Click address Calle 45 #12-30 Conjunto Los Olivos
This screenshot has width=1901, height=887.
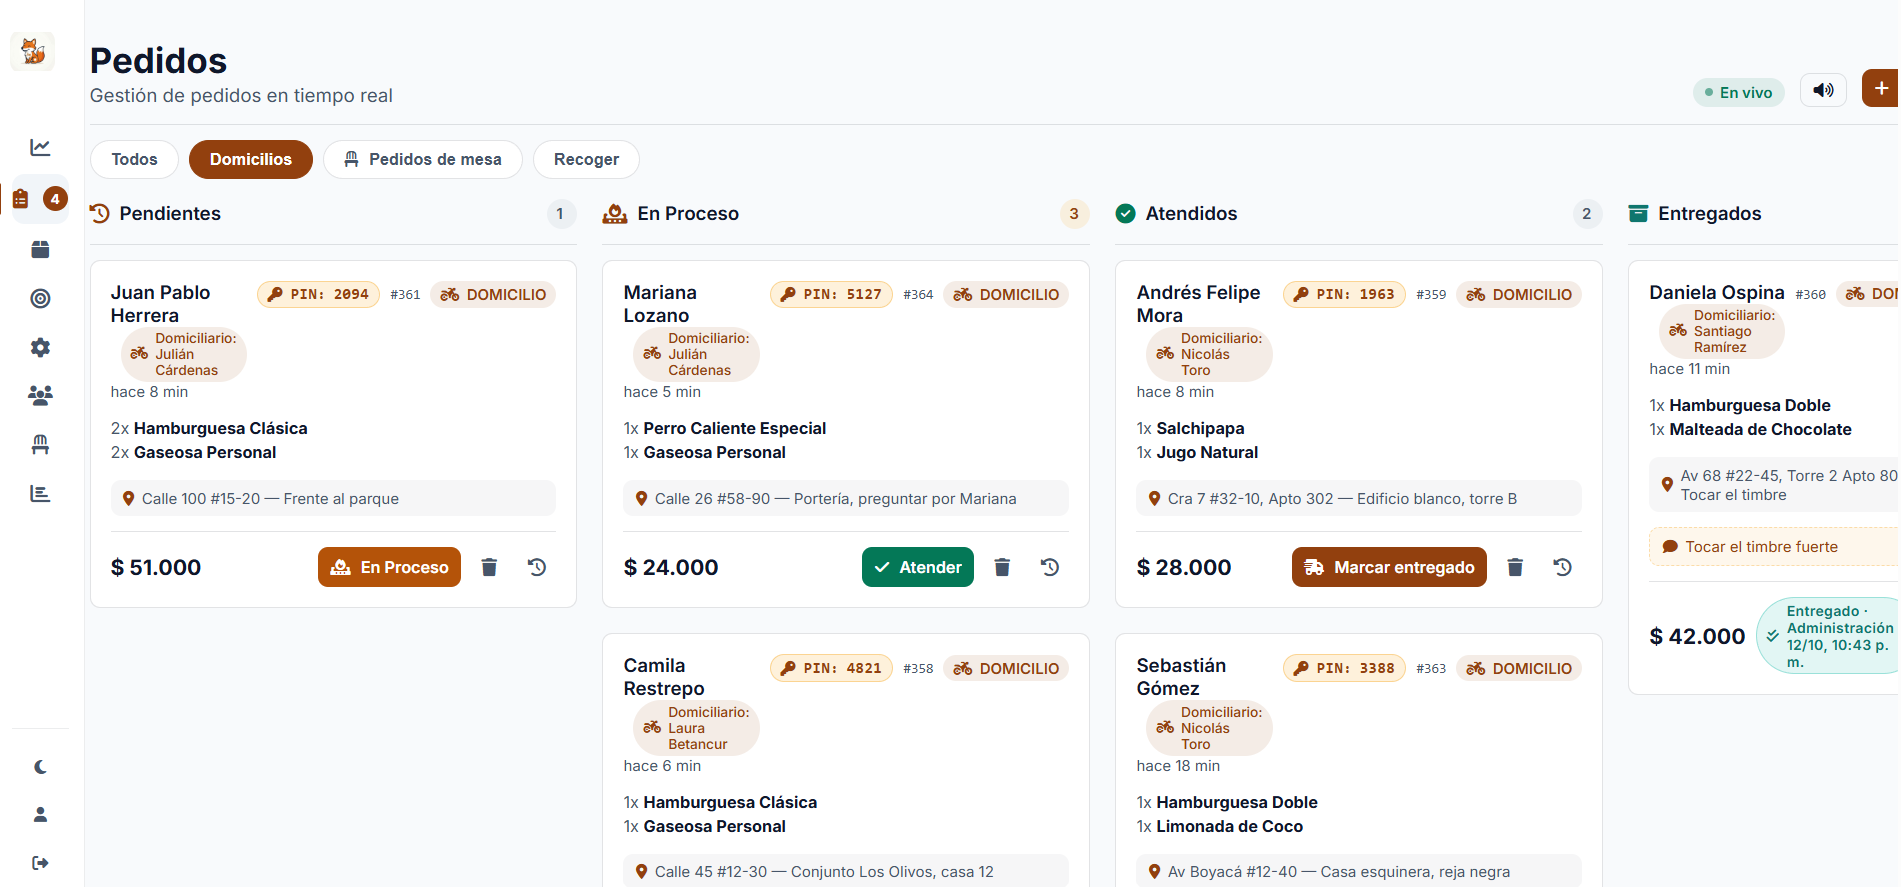coord(846,871)
